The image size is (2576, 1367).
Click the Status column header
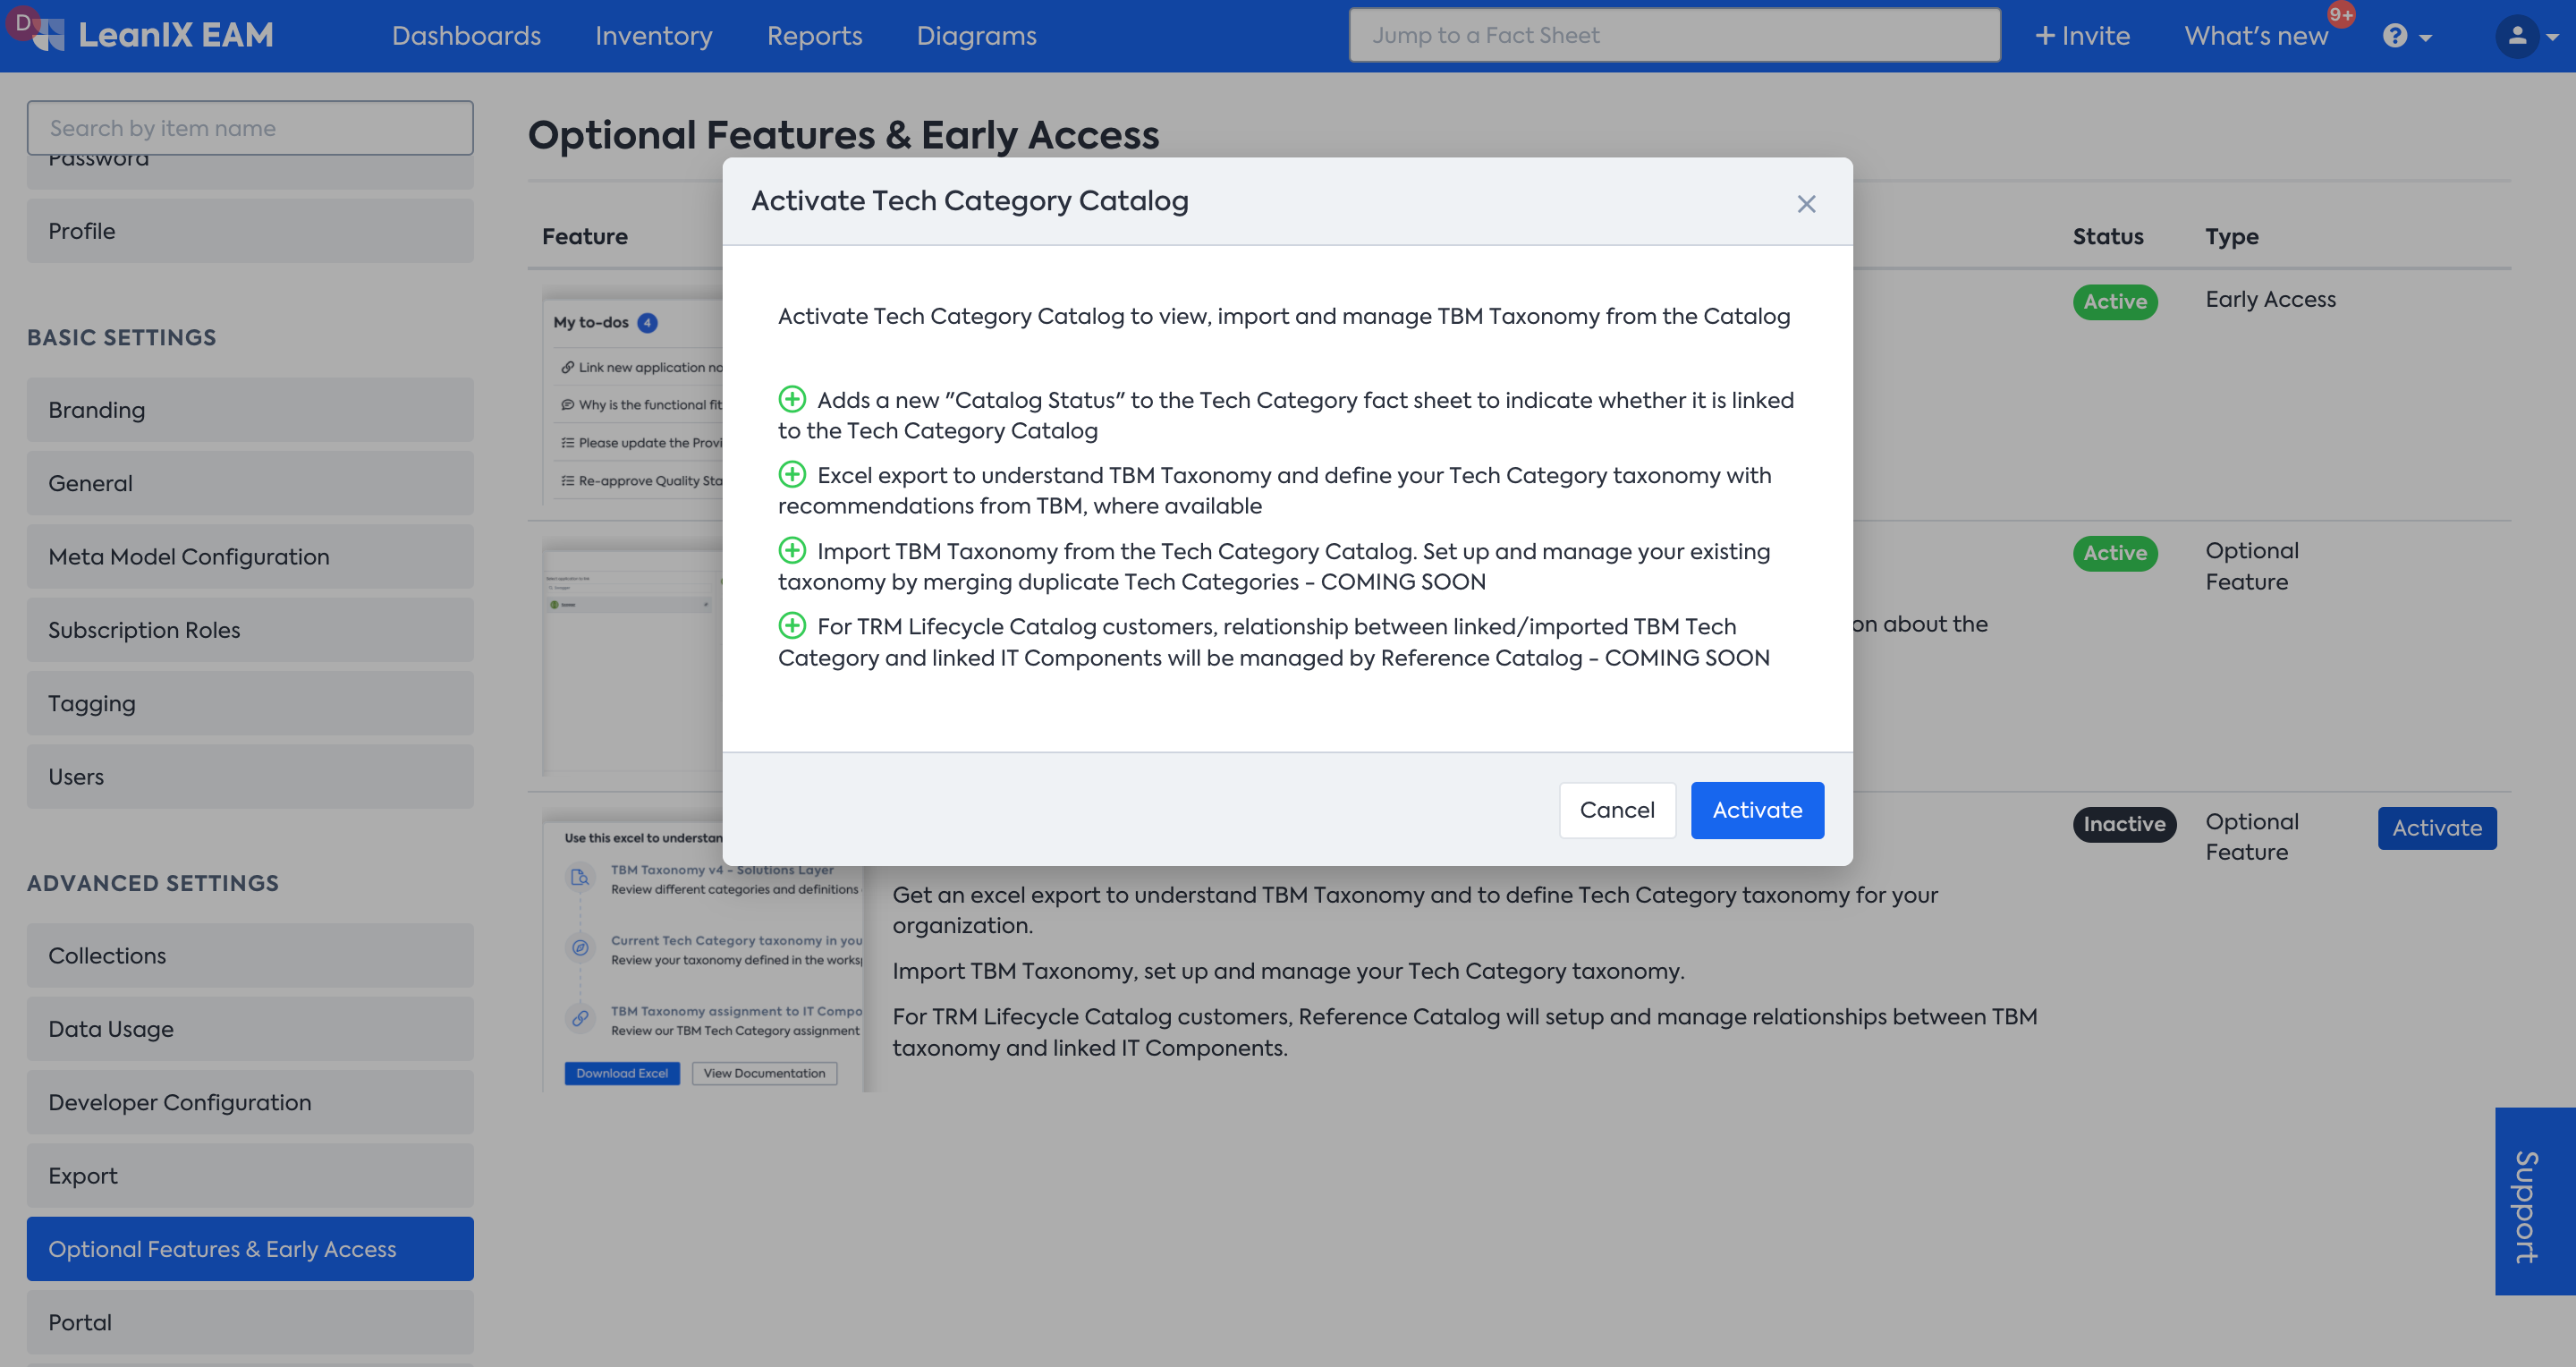click(x=2108, y=237)
